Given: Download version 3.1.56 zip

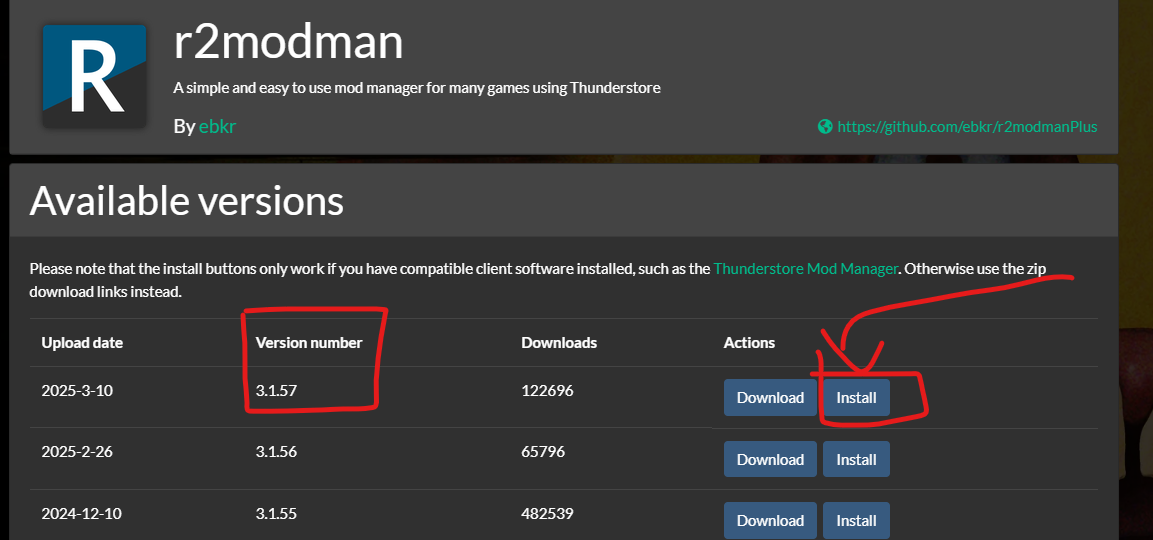Looking at the screenshot, I should (x=770, y=459).
